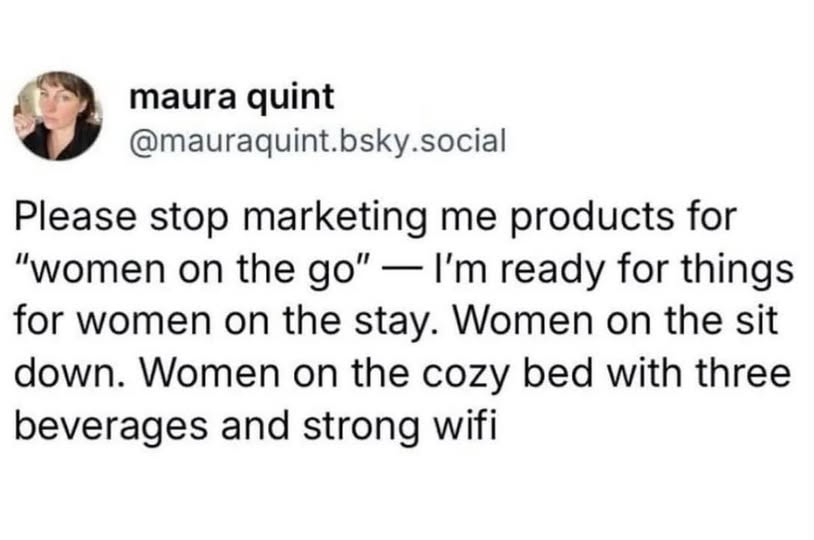Click the quoted phrase "women on the go"

point(184,270)
